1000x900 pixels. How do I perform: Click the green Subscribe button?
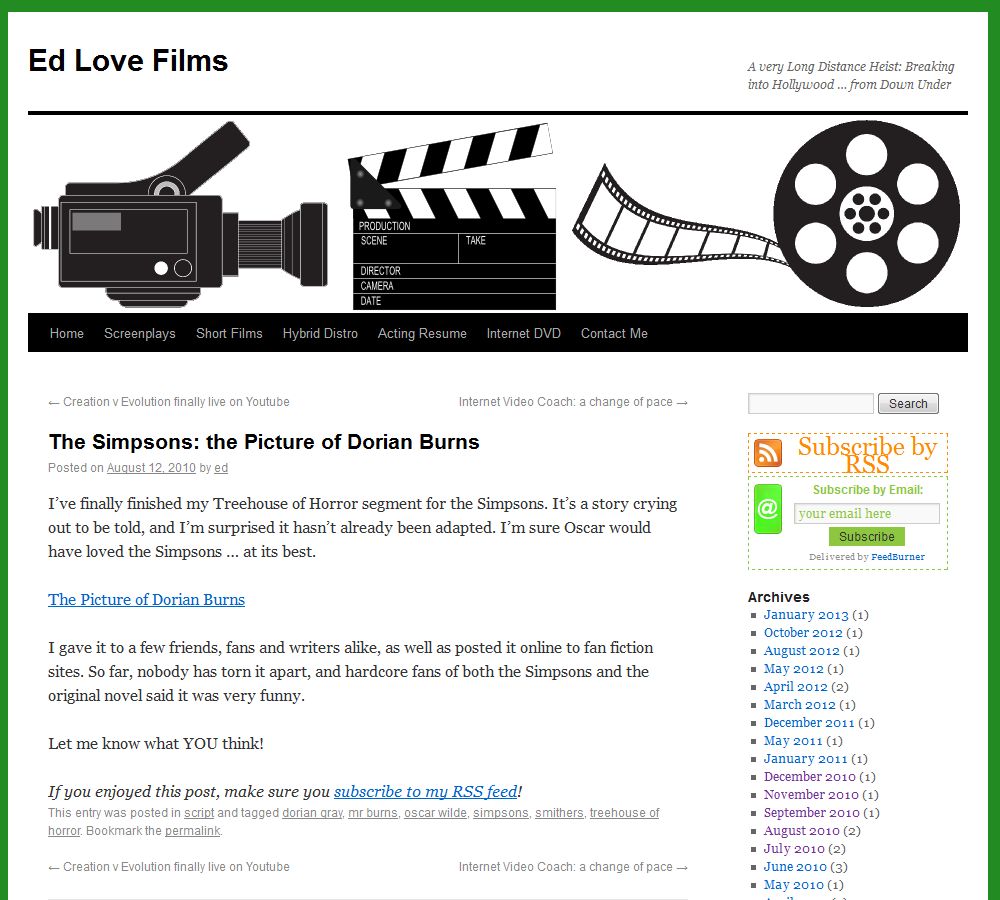(x=866, y=536)
